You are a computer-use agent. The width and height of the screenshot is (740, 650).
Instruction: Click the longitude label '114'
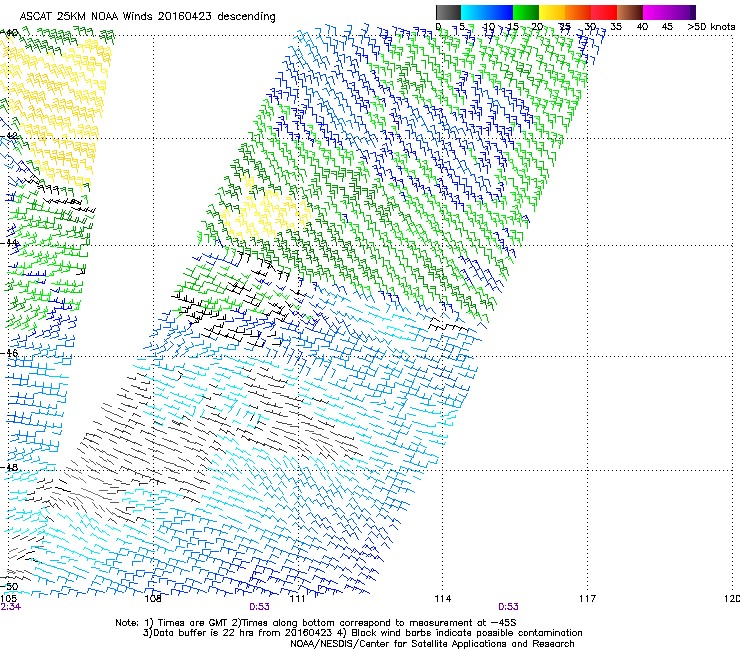coord(442,599)
